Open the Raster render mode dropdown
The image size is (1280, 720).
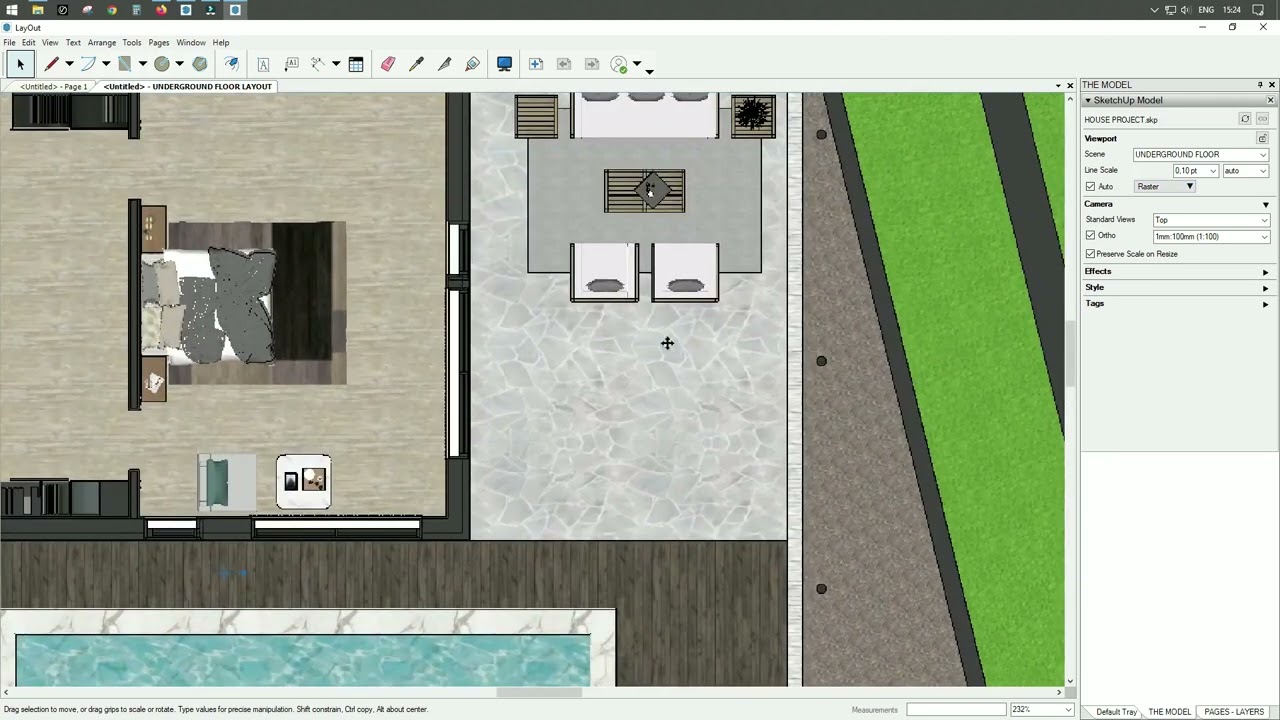click(x=1165, y=187)
